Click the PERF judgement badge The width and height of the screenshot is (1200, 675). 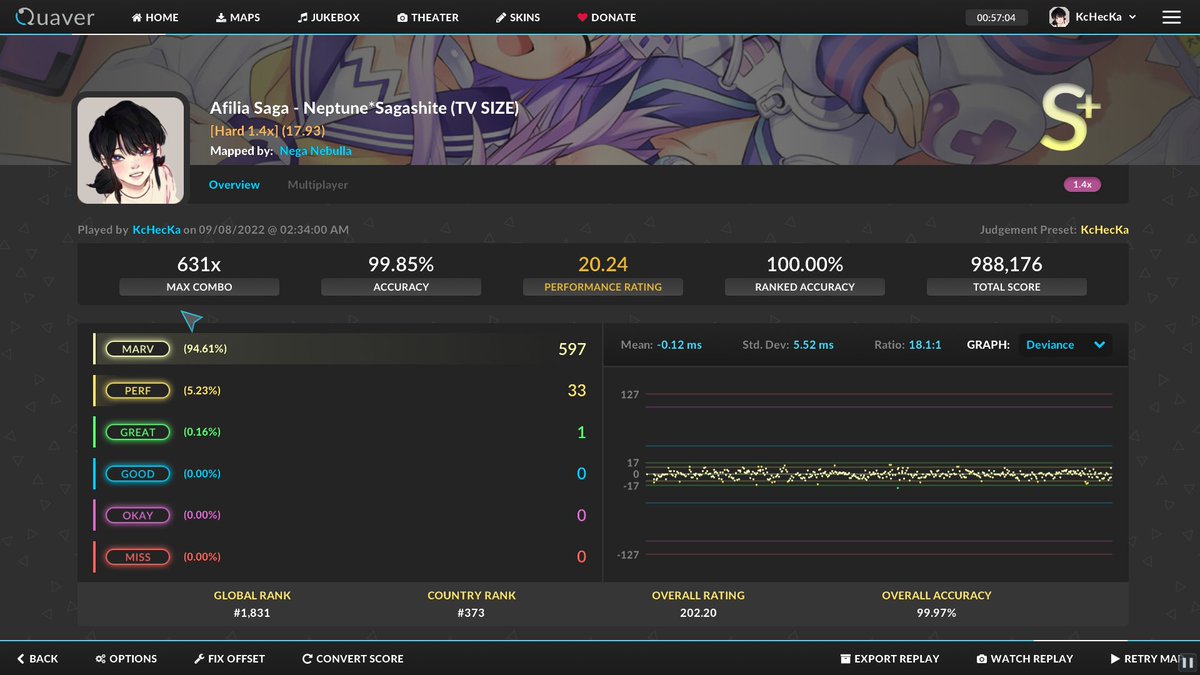pyautogui.click(x=138, y=391)
